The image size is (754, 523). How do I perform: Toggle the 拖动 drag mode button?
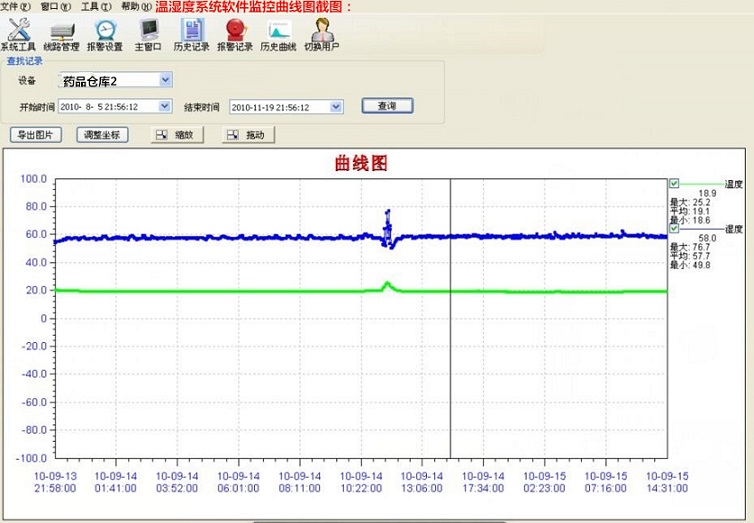pyautogui.click(x=248, y=135)
